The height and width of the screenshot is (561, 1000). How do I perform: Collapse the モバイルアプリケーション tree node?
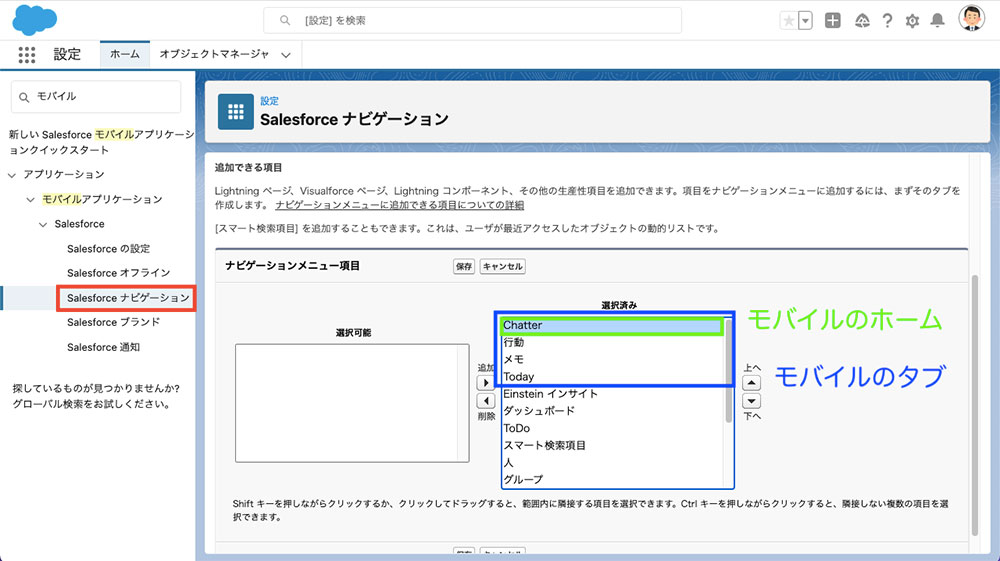31,200
